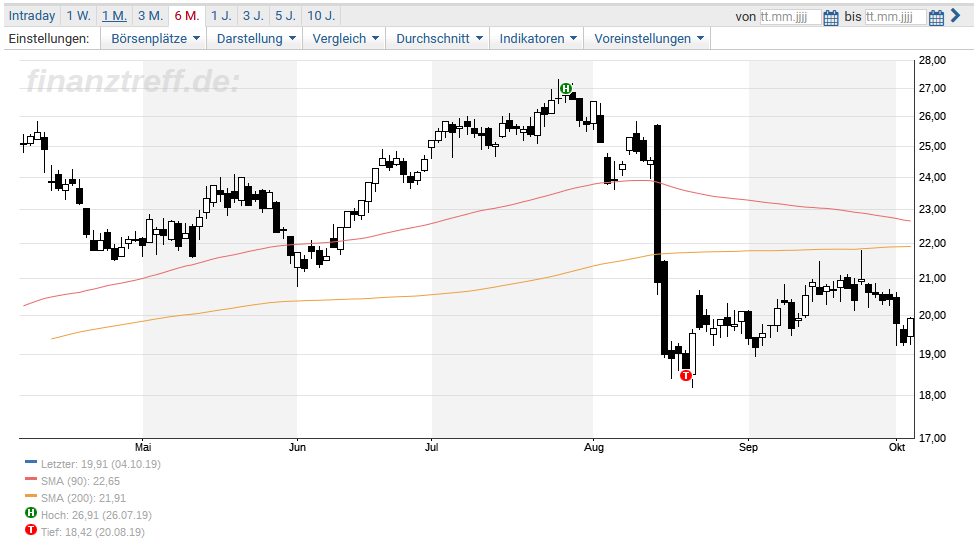The image size is (980, 541).
Task: Click the 'Aug' x-axis label
Action: (594, 447)
